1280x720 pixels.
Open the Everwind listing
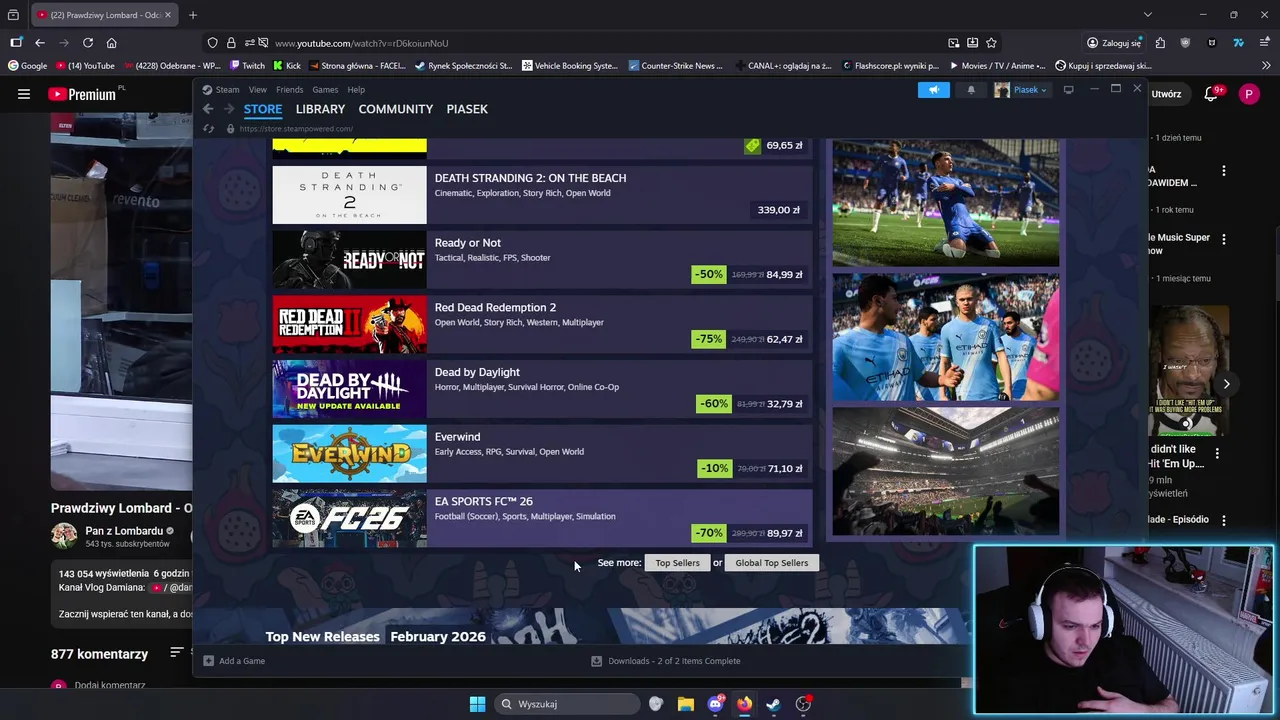(x=543, y=454)
